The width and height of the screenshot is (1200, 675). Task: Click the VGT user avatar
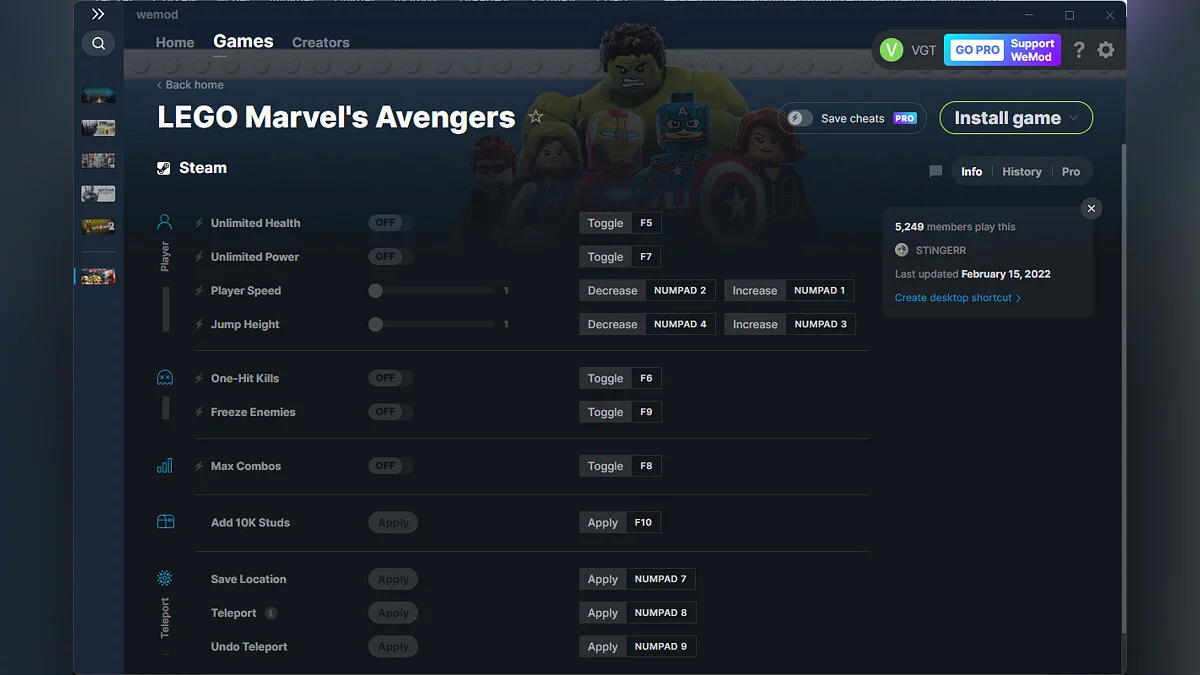click(x=891, y=50)
